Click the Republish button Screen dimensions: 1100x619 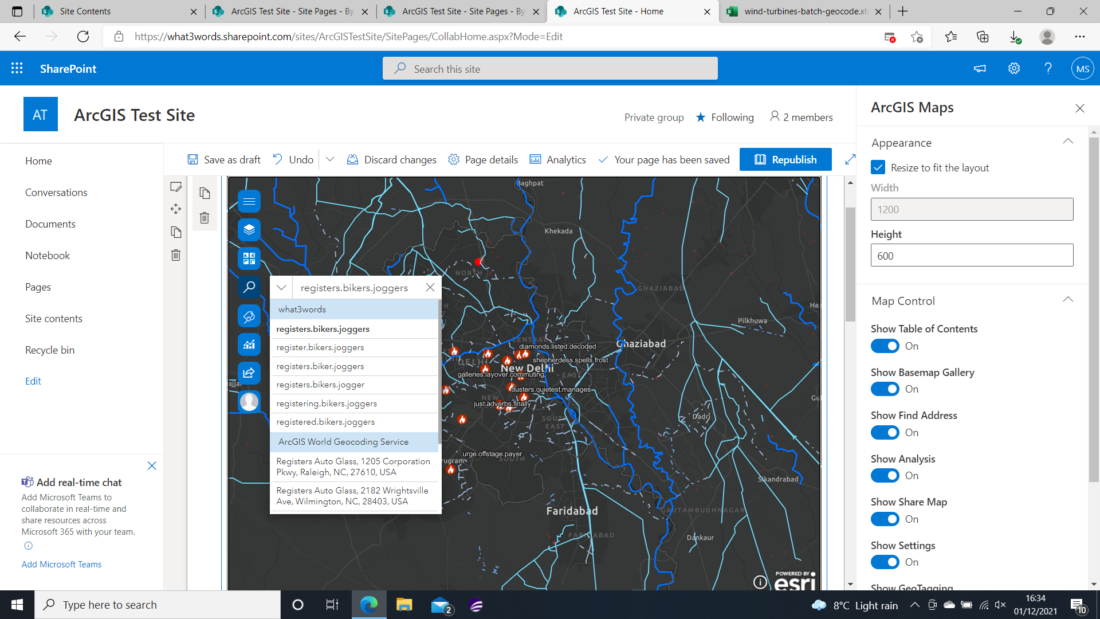coord(786,159)
